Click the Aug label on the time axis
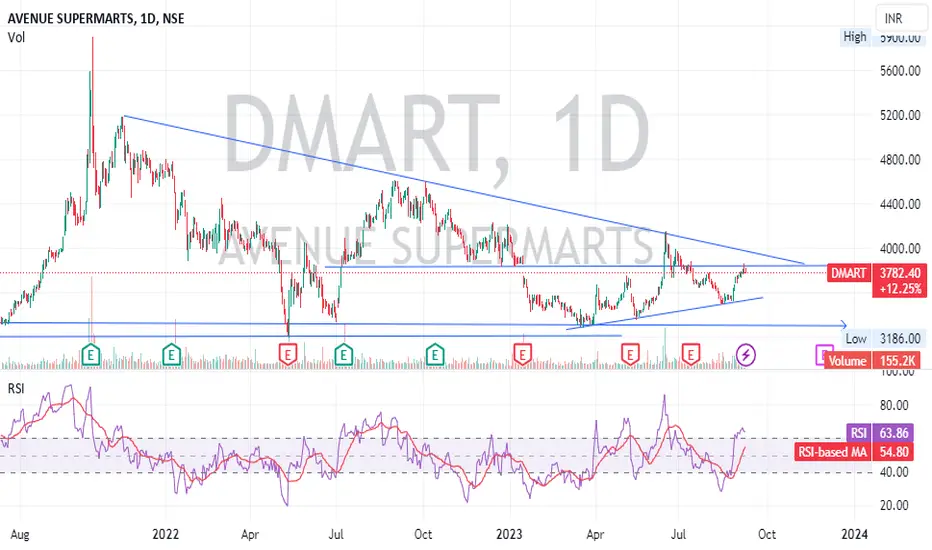This screenshot has height=550, width=932. click(x=20, y=535)
